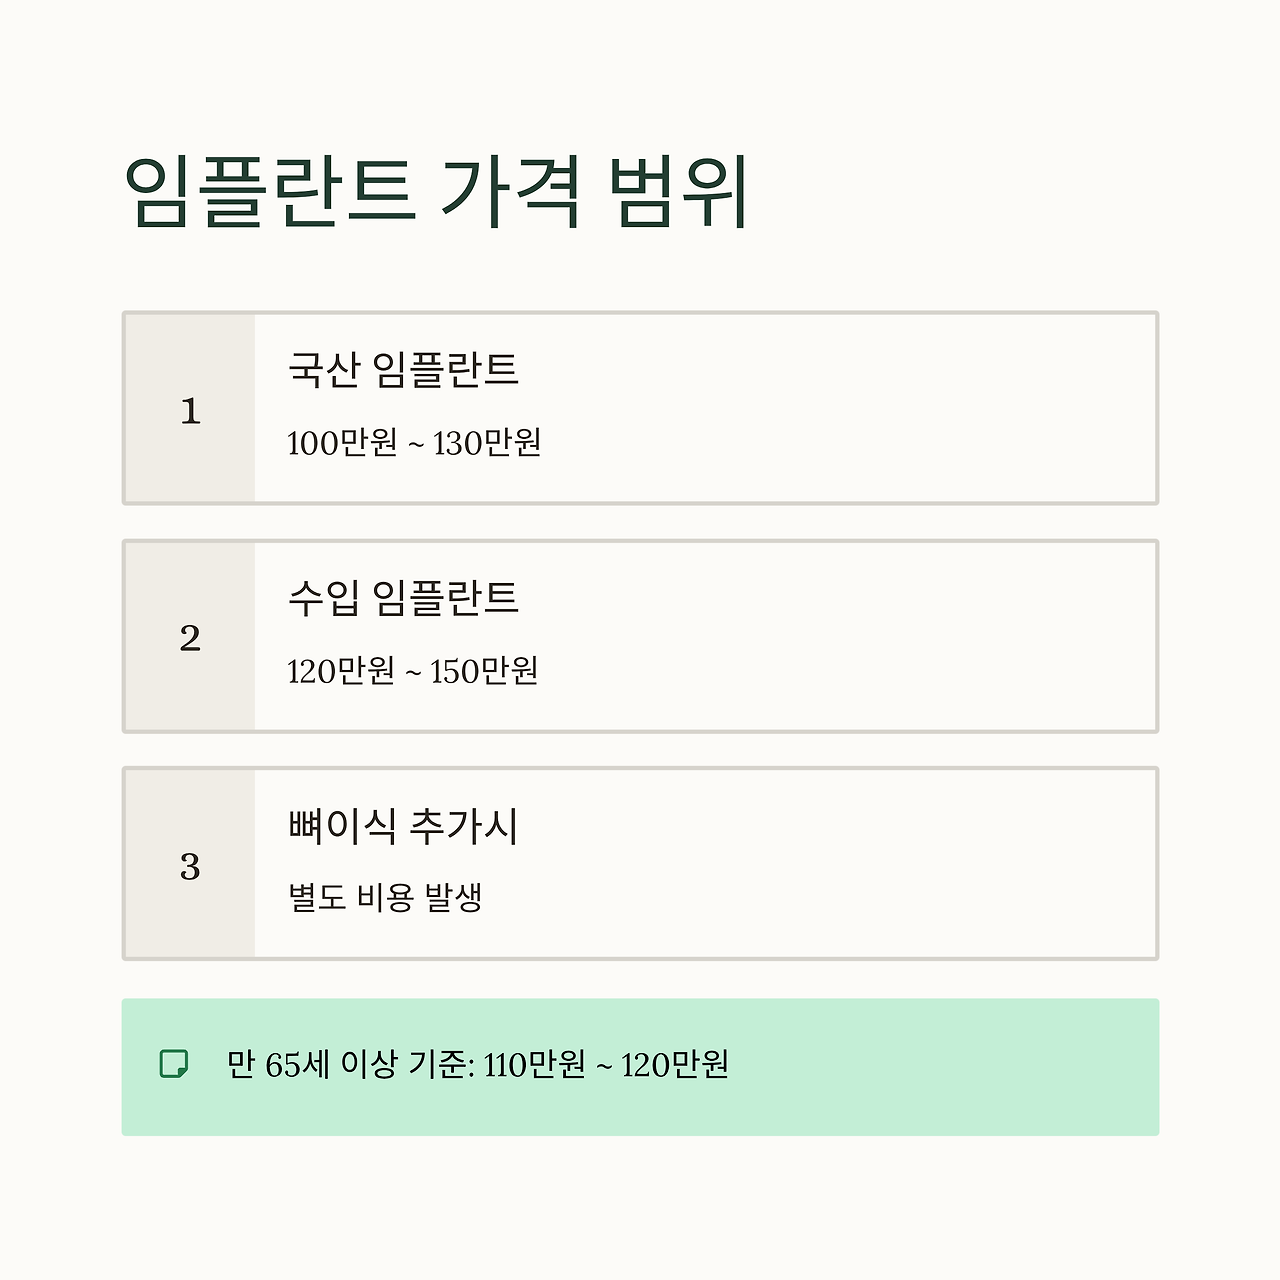This screenshot has height=1280, width=1280.
Task: Select the 국산 임플란트 heading
Action: (x=403, y=369)
